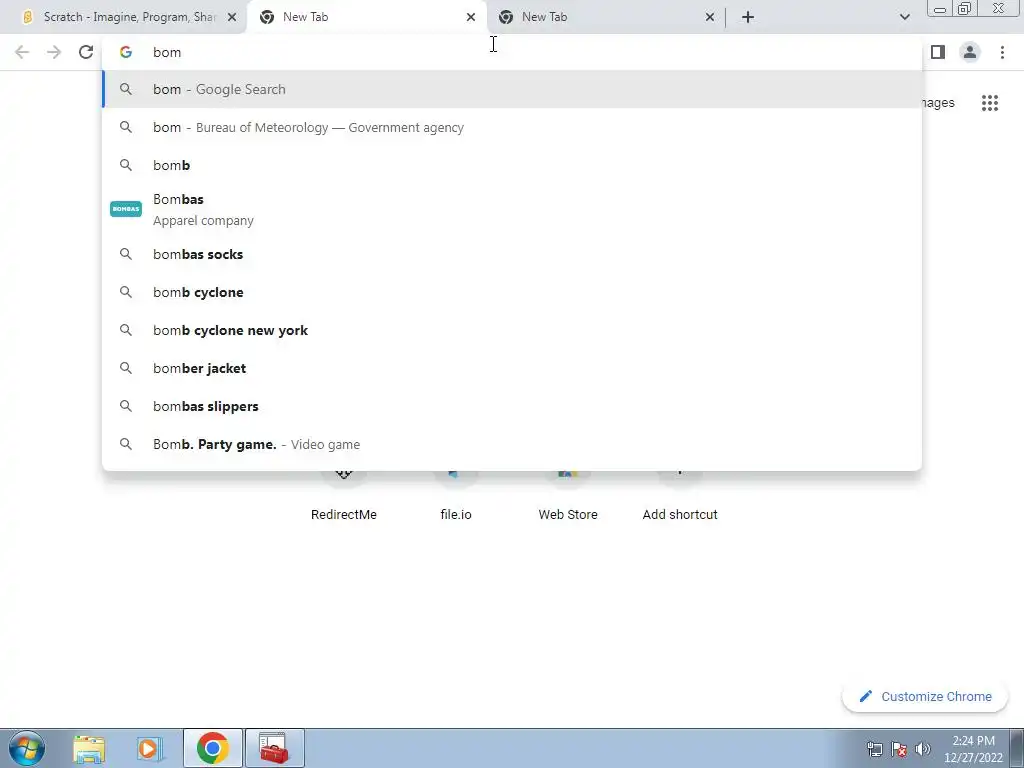Image resolution: width=1024 pixels, height=768 pixels.
Task: Click the Customize Chrome button
Action: coord(925,696)
